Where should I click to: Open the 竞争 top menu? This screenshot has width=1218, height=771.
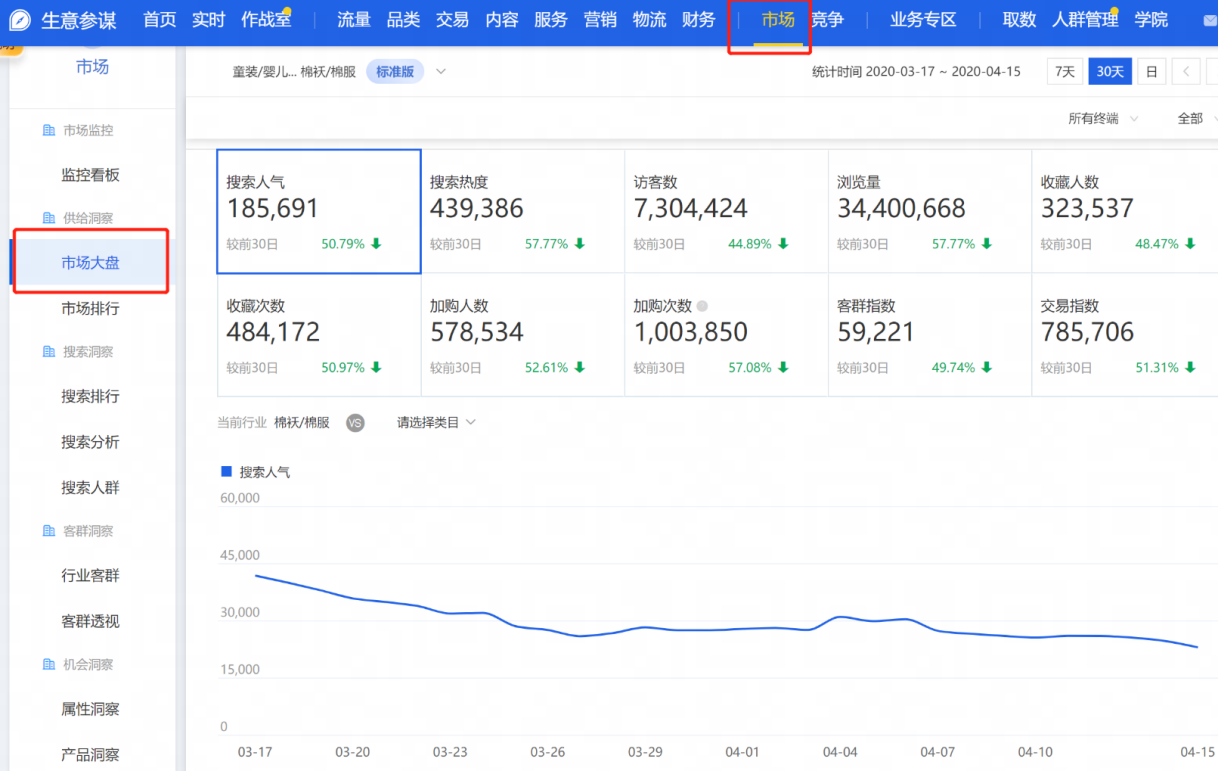click(827, 20)
